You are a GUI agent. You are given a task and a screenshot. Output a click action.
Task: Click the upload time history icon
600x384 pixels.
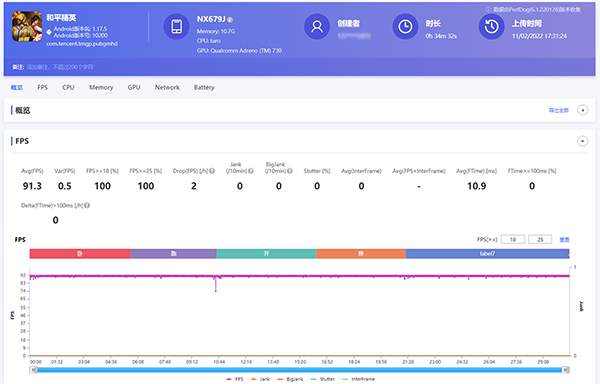point(492,26)
